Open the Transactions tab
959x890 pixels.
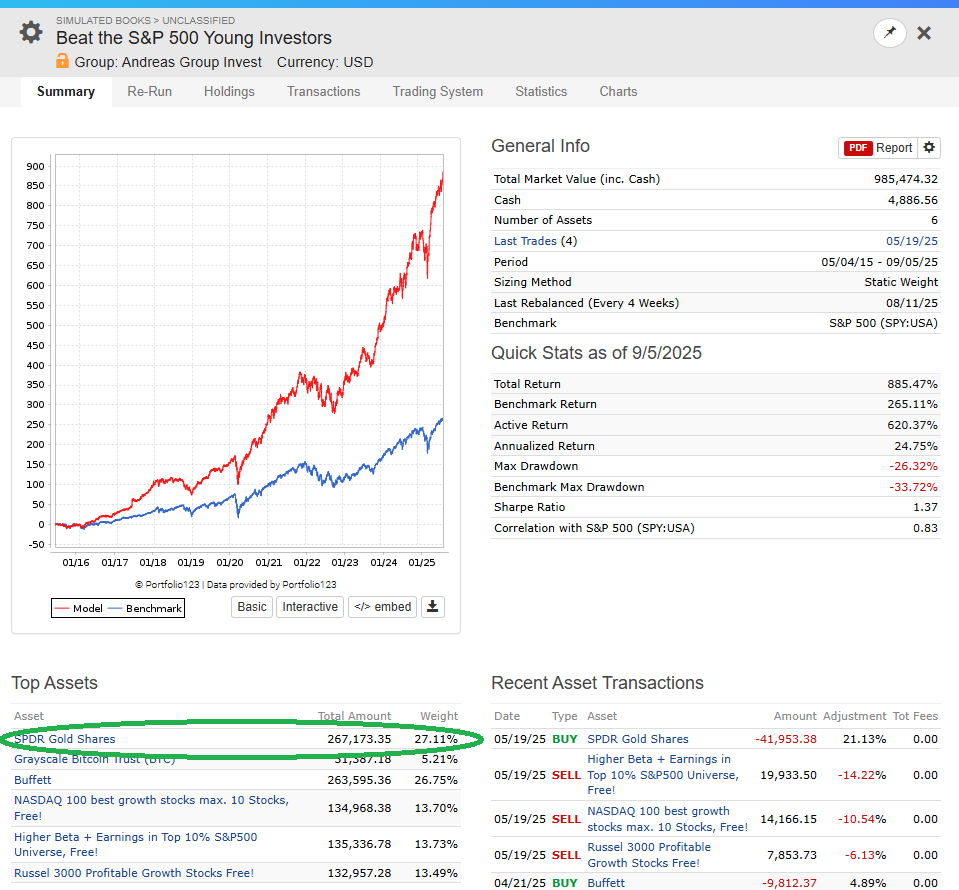point(324,92)
